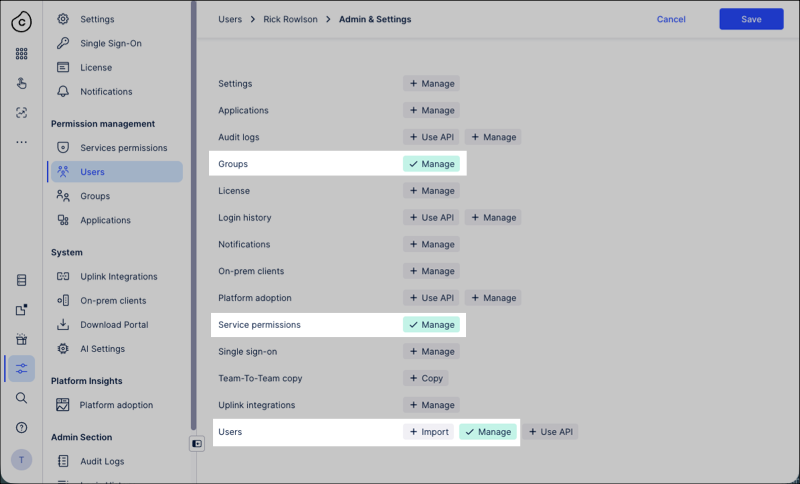Viewport: 800px width, 484px height.
Task: Click the help question mark icon
Action: click(x=21, y=428)
